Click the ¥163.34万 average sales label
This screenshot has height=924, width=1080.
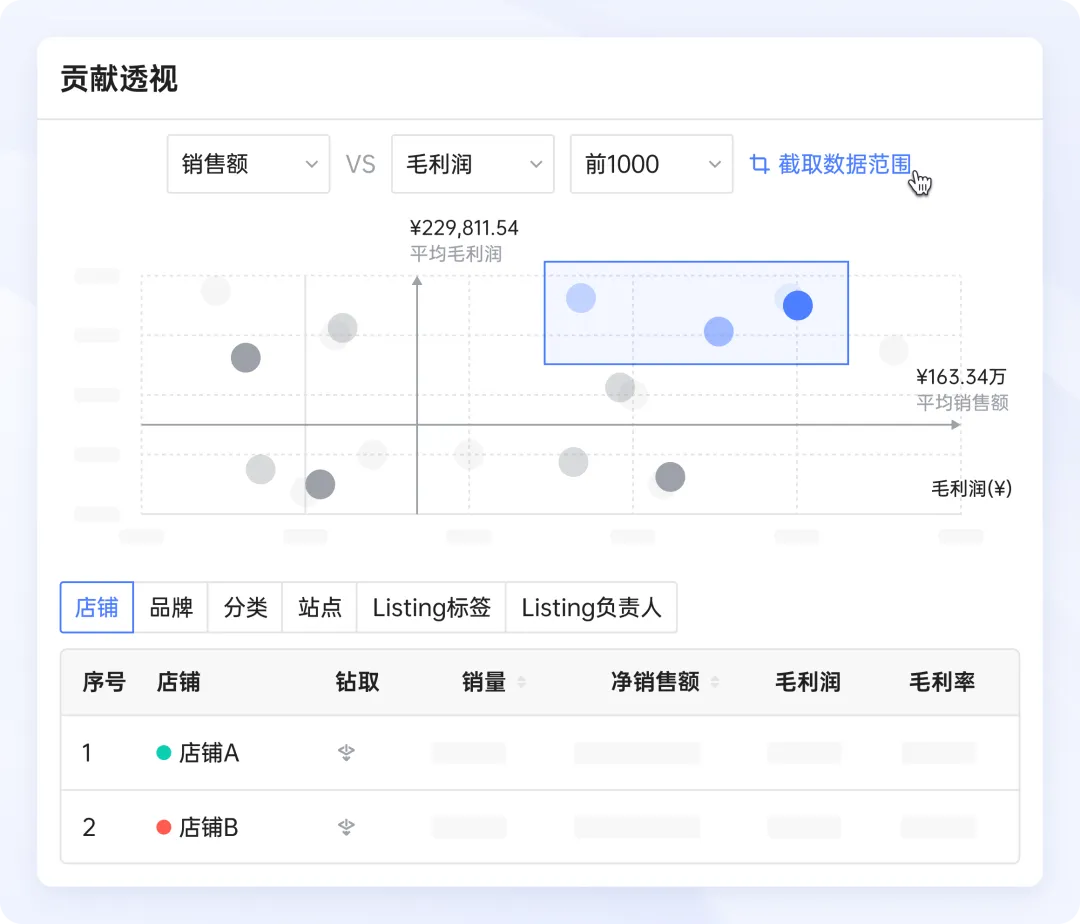point(961,377)
